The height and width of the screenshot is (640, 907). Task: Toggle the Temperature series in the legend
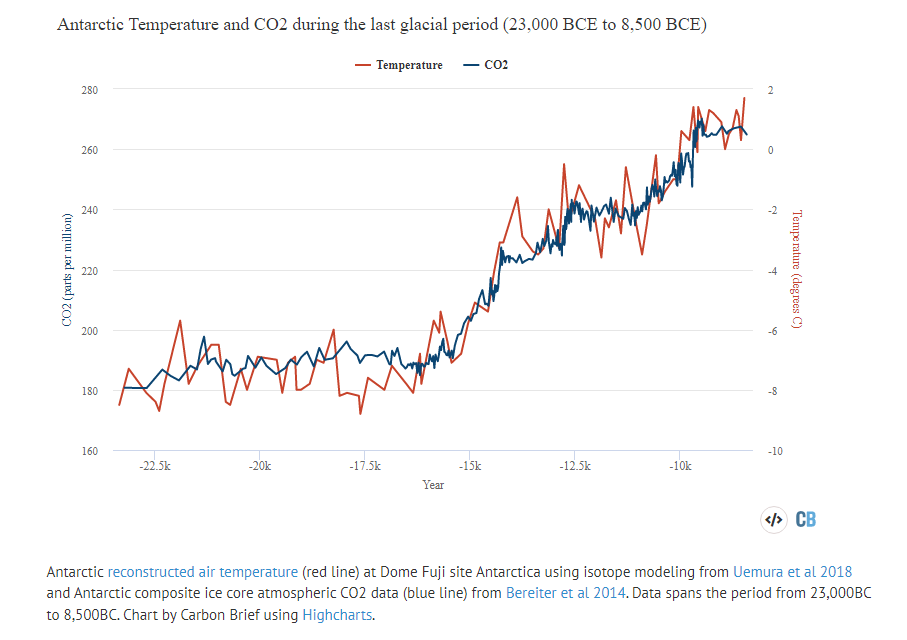point(409,65)
